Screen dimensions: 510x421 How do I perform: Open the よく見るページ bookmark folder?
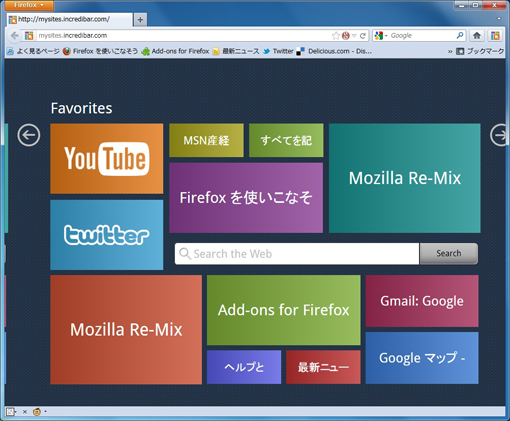pyautogui.click(x=33, y=51)
